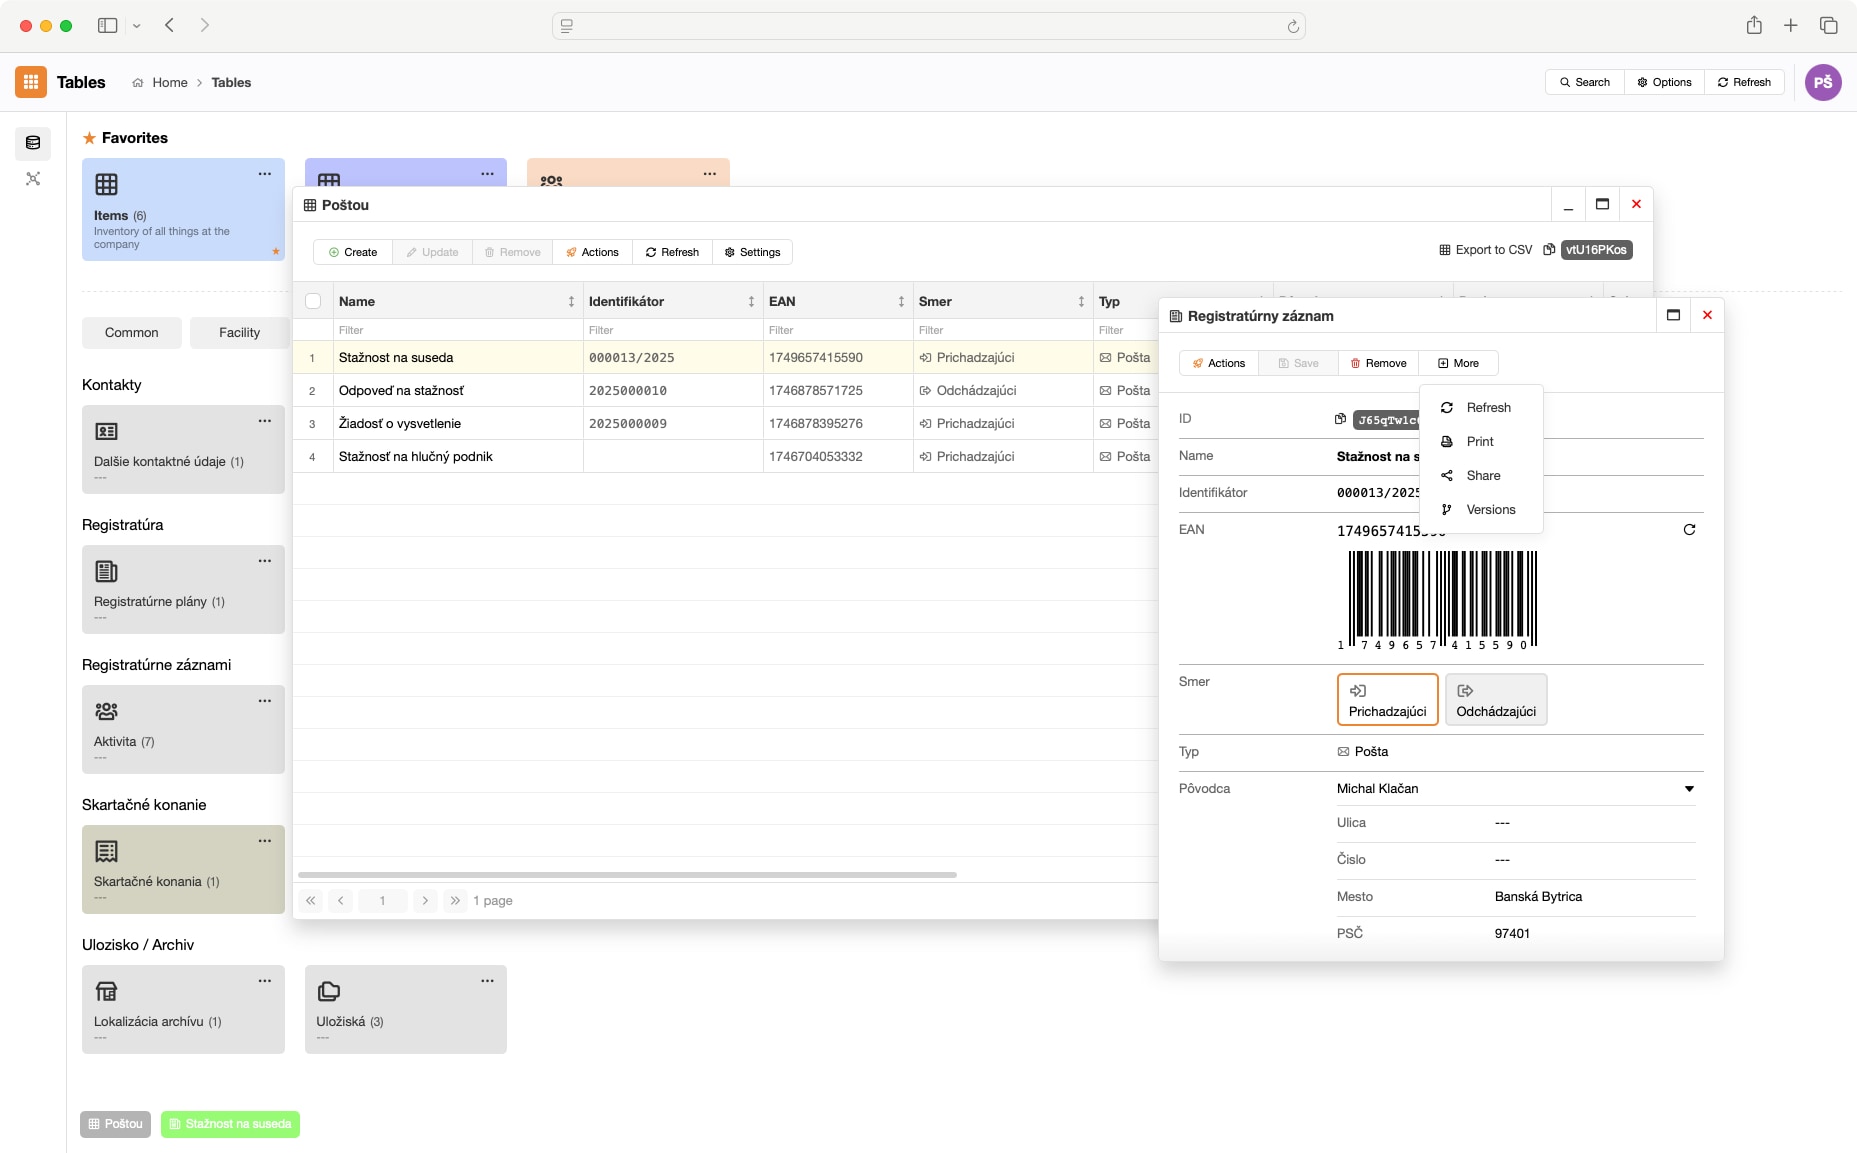Viewport: 1857px width, 1153px height.
Task: Click the Create button in Poštou toolbar
Action: (x=353, y=252)
